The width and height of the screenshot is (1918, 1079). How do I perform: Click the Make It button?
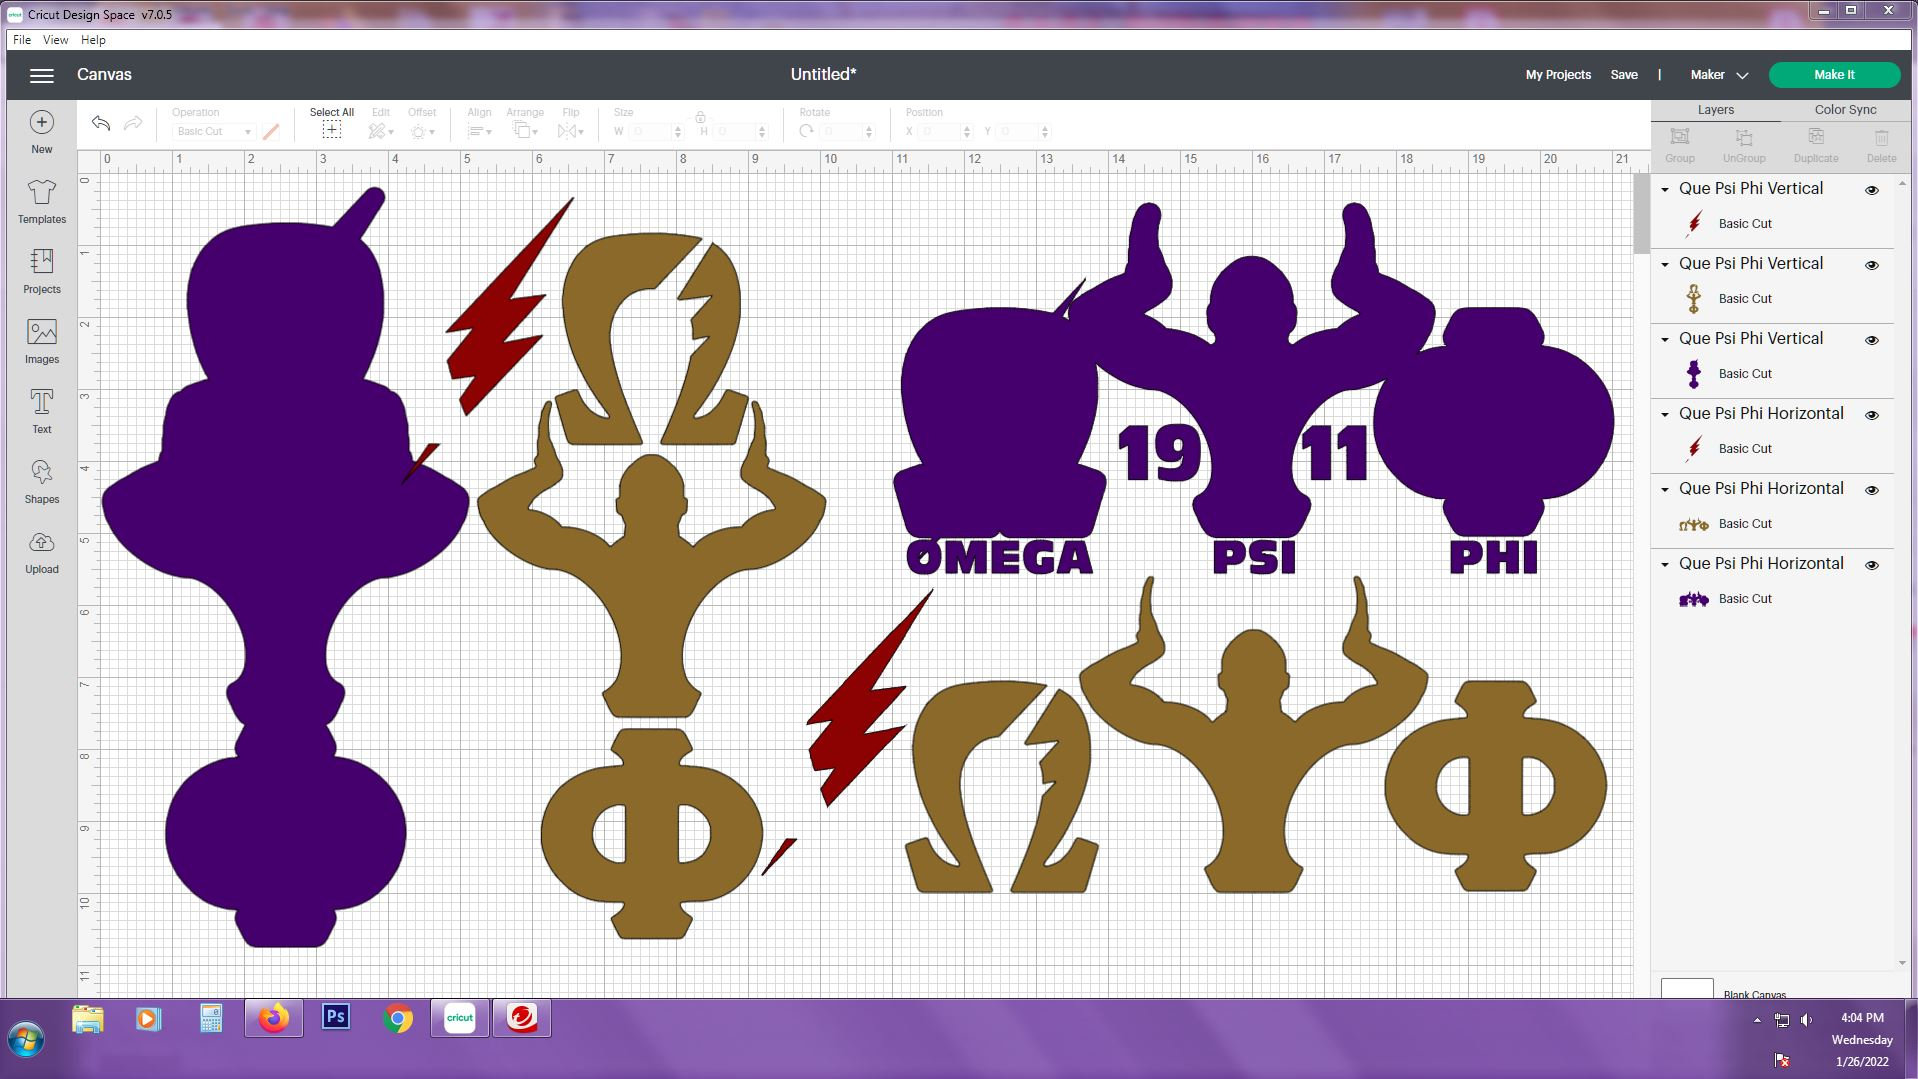tap(1835, 74)
